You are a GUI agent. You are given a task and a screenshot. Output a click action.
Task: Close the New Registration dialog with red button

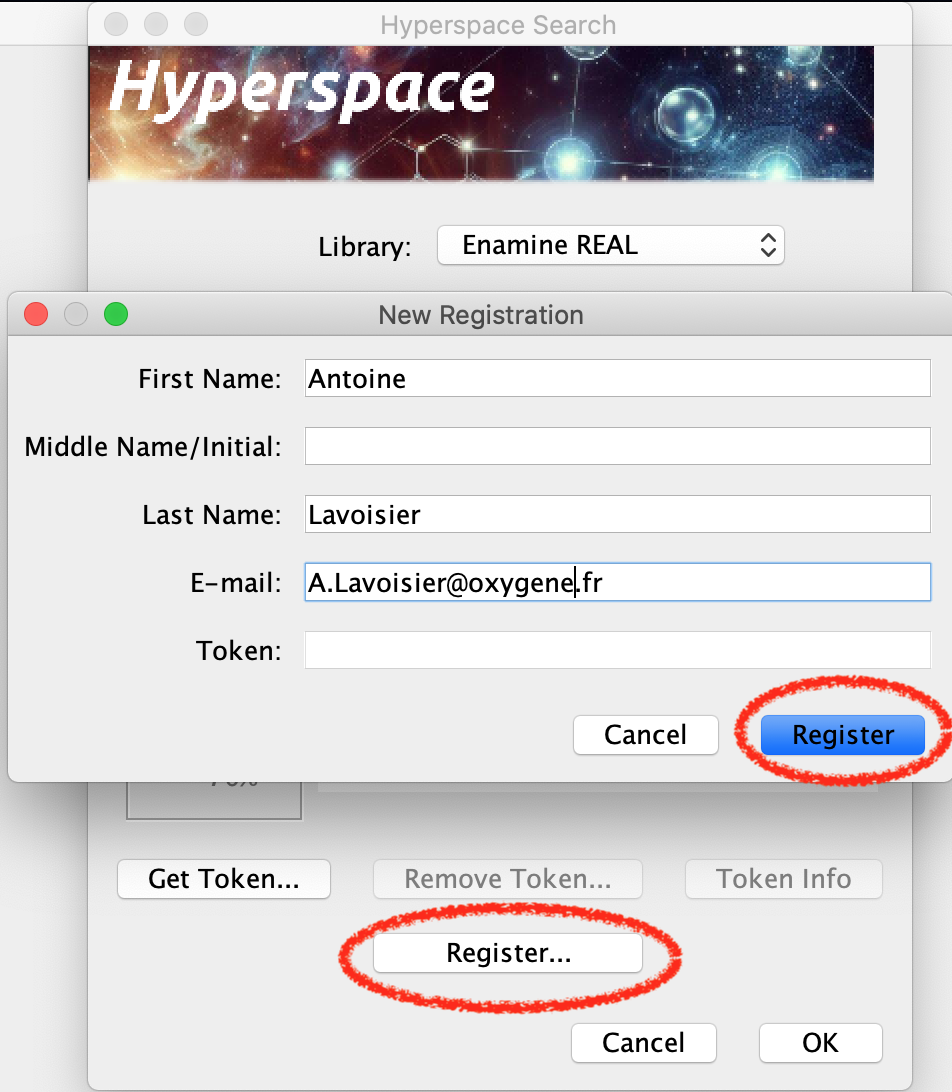pos(36,315)
